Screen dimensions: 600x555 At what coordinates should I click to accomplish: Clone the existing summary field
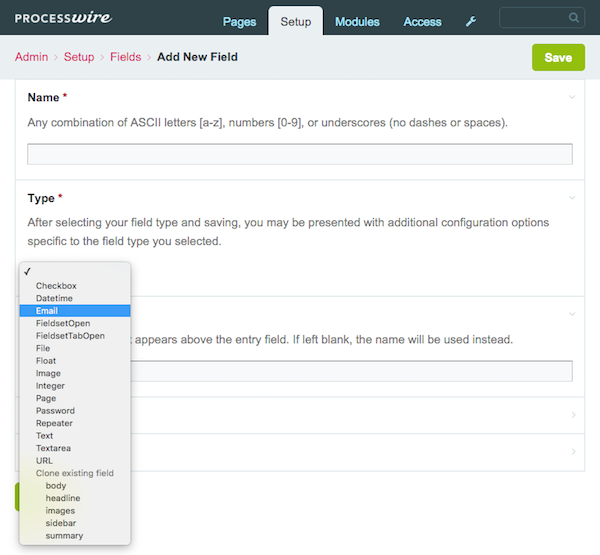pos(75,536)
